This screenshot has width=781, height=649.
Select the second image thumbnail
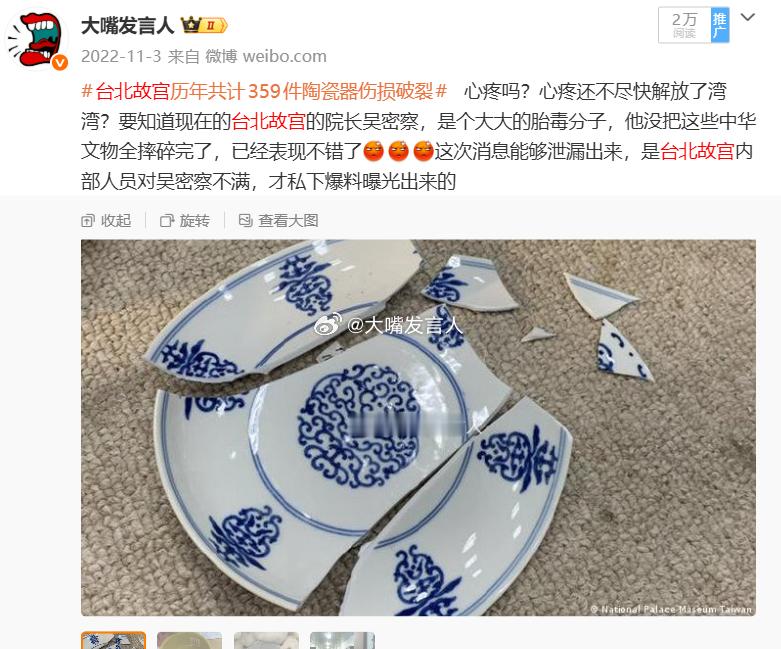coord(189,640)
